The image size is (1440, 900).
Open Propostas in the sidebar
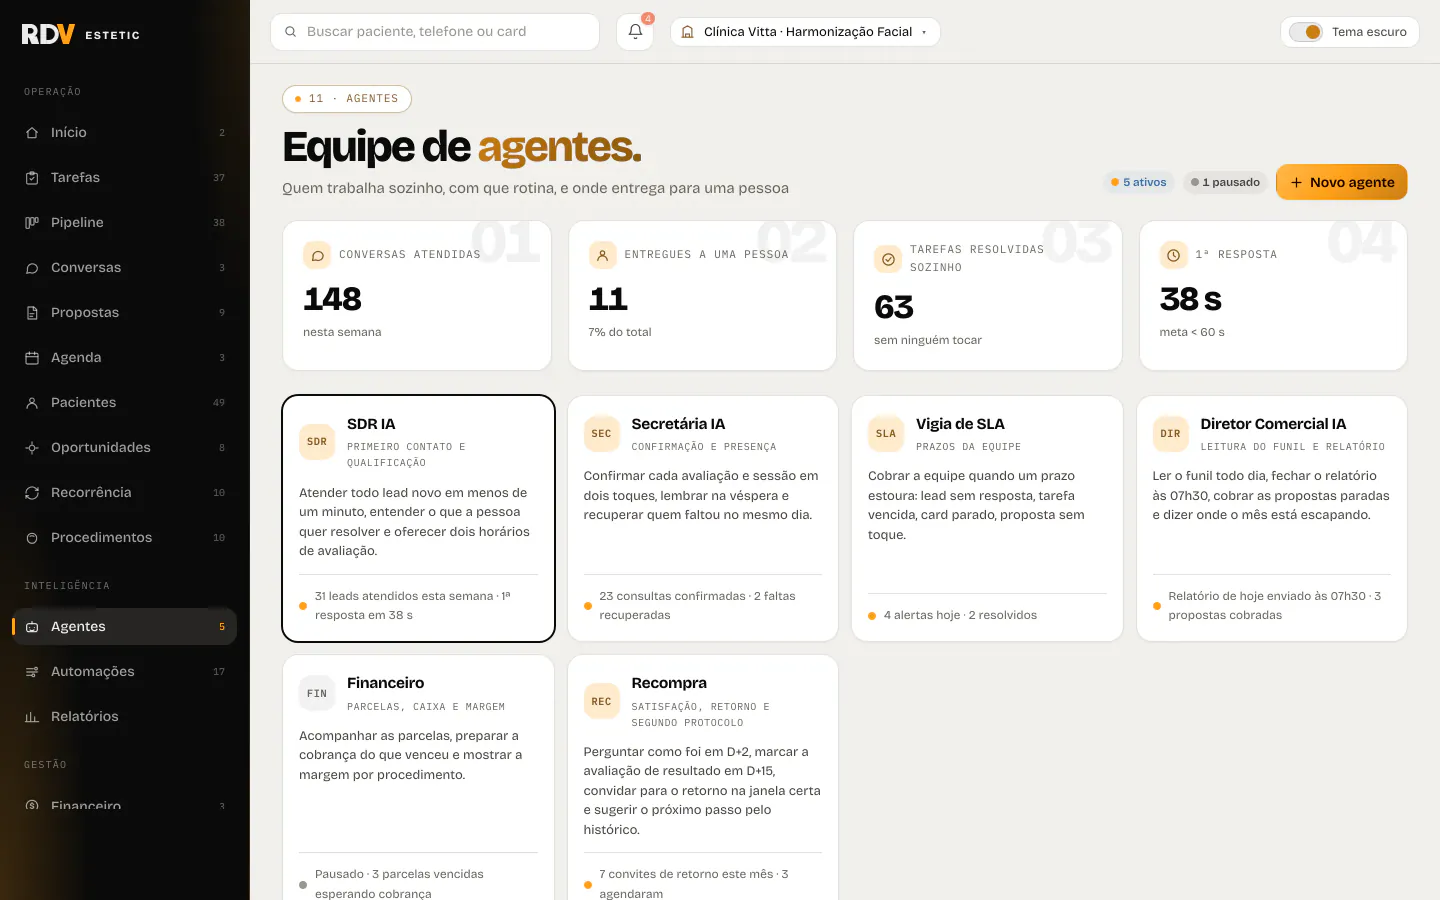125,312
